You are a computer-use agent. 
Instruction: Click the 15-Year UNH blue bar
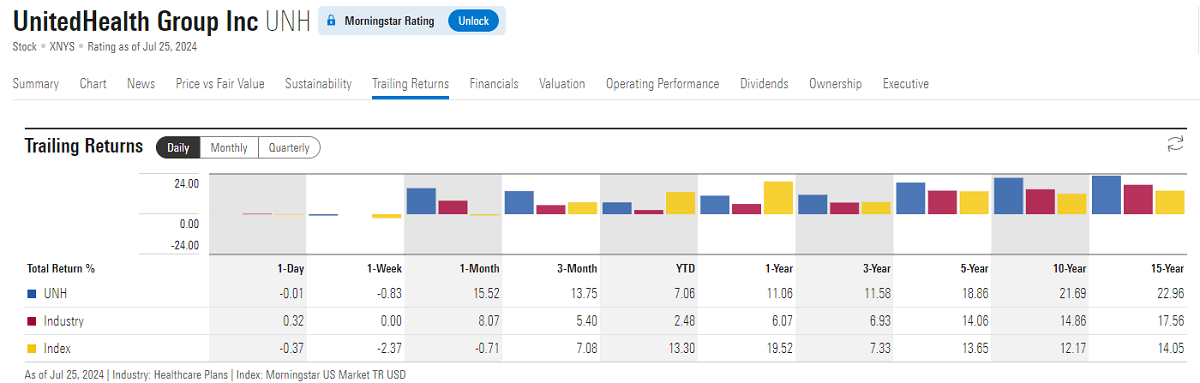(1106, 195)
